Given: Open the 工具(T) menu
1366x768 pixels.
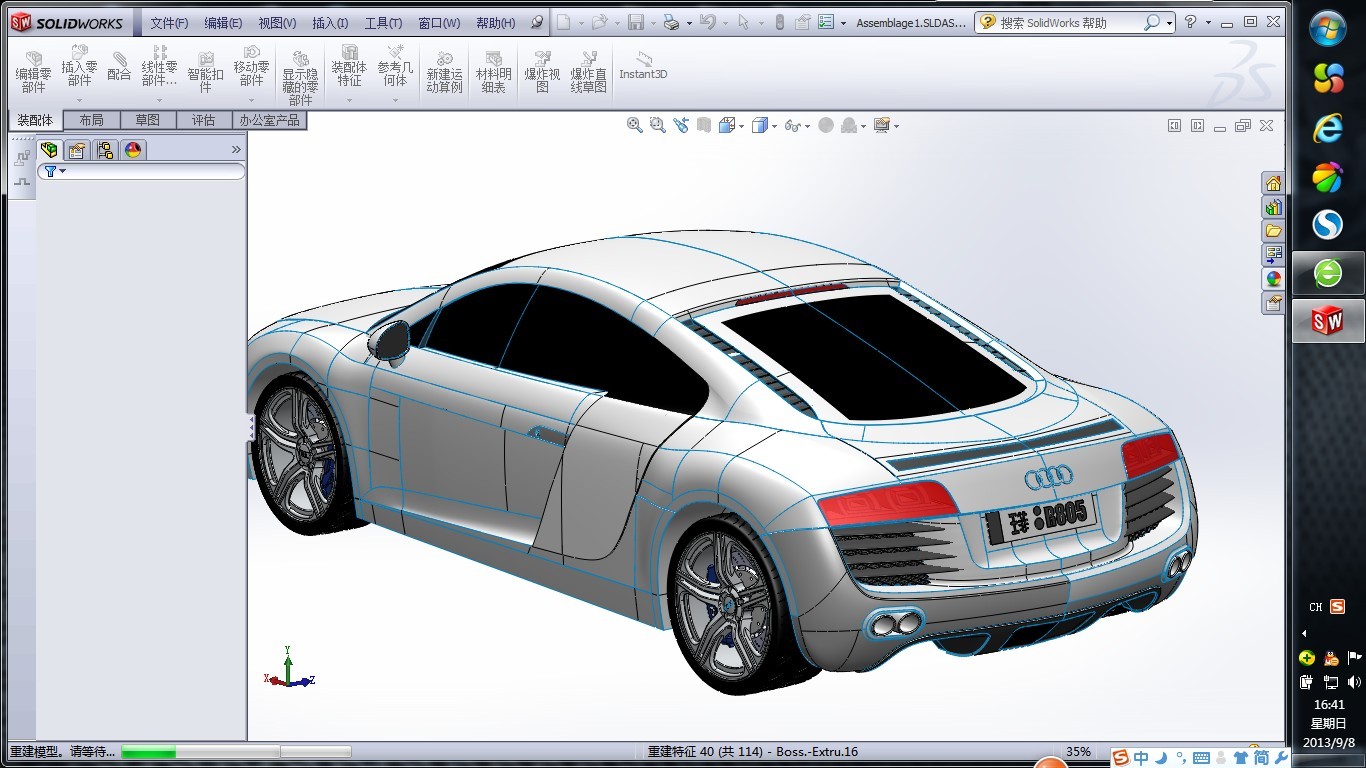Looking at the screenshot, I should pyautogui.click(x=383, y=23).
